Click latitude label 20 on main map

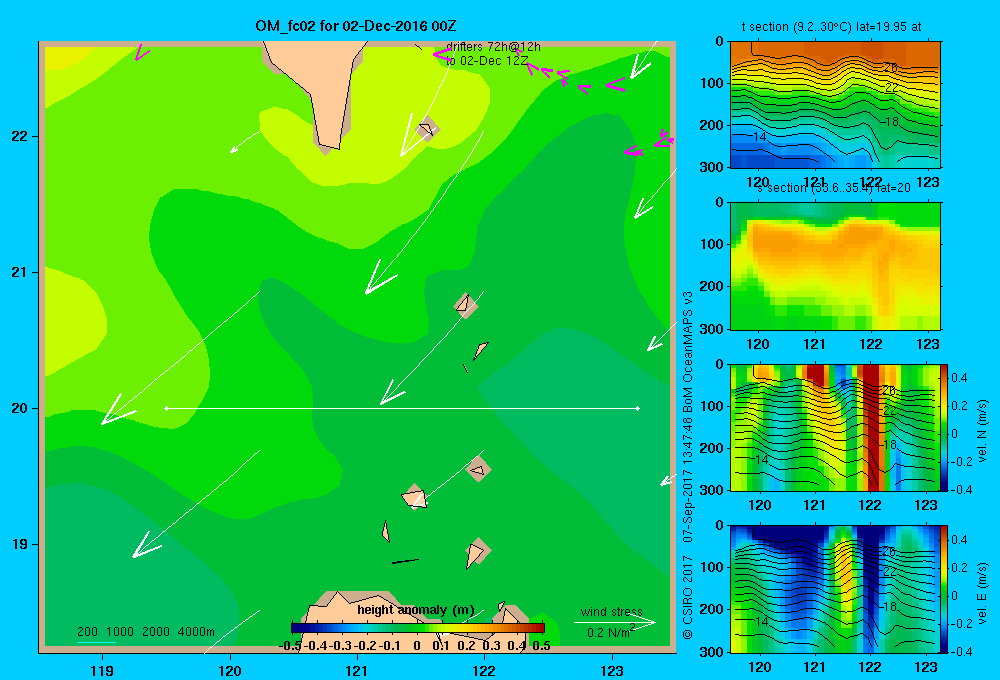(x=20, y=408)
